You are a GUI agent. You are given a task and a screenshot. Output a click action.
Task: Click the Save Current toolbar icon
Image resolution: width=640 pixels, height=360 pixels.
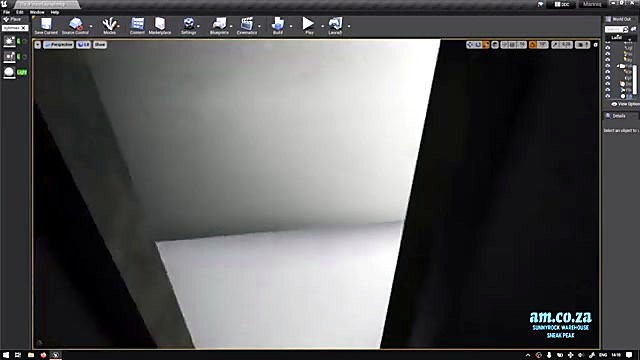coord(46,25)
